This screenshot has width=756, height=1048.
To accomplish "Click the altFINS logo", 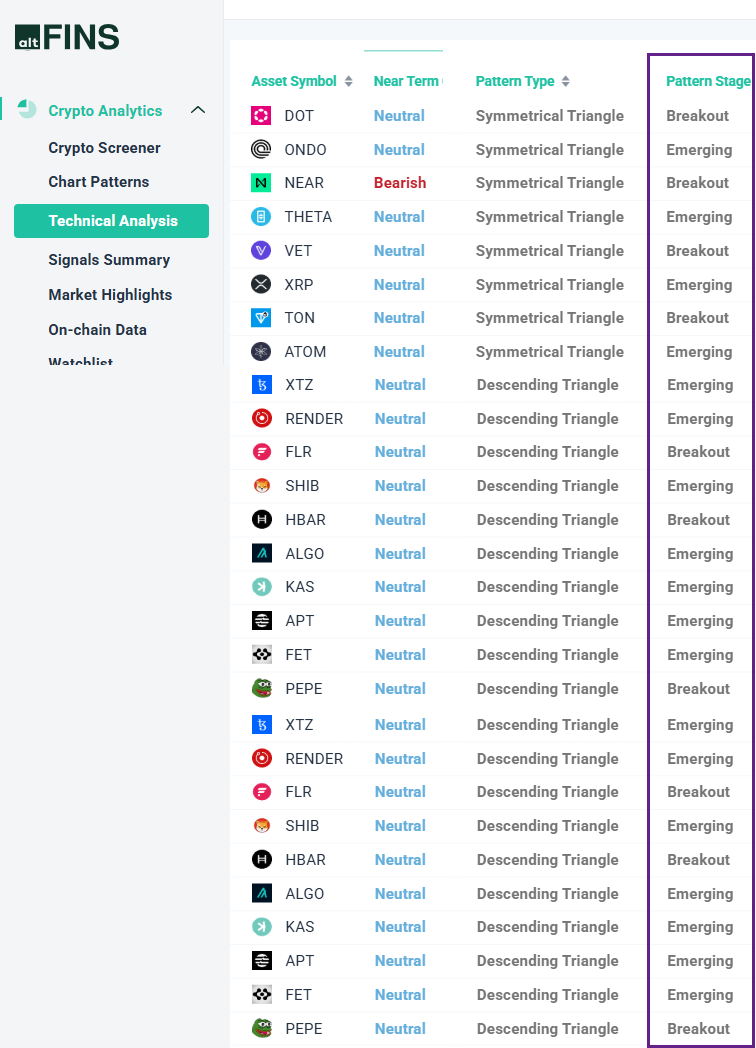I will coord(67,37).
